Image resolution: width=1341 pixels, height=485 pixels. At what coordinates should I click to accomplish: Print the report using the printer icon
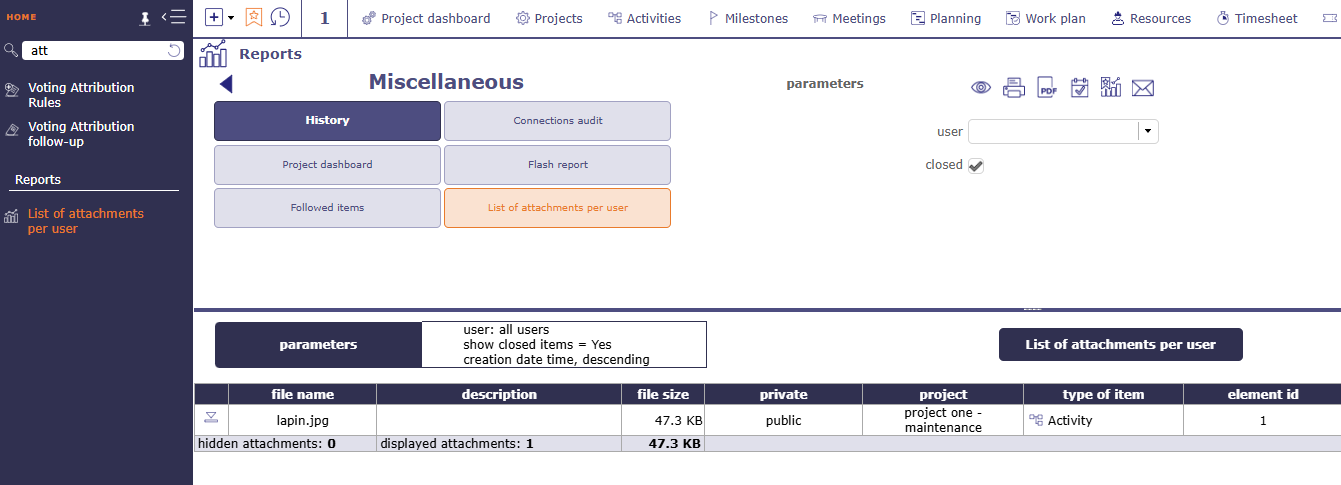coord(1014,88)
